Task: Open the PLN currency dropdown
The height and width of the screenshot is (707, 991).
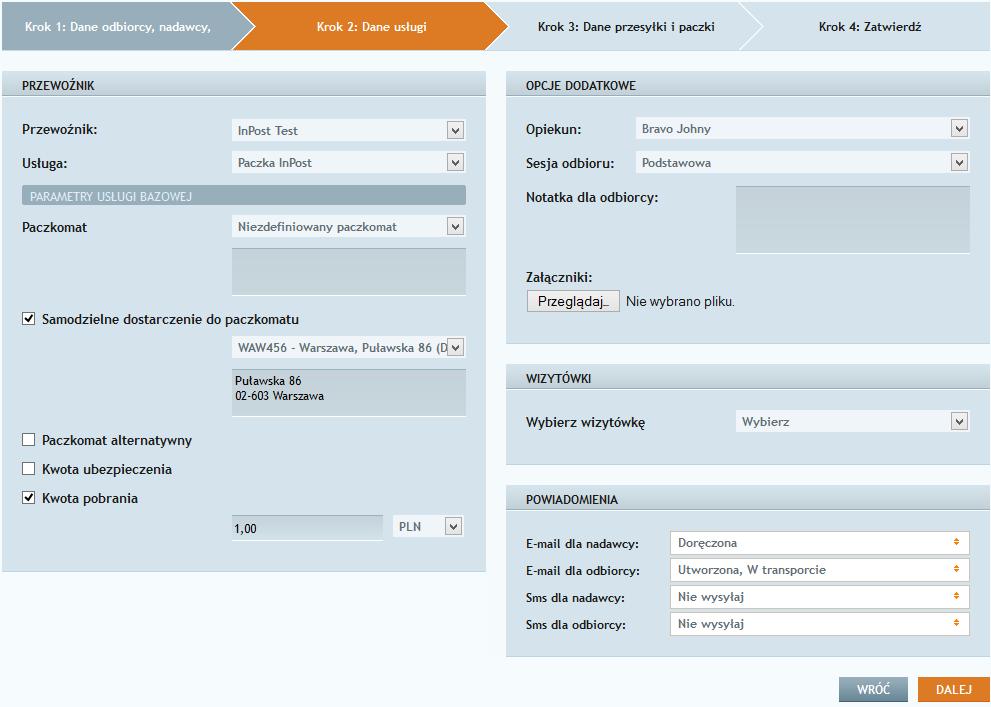Action: (428, 526)
